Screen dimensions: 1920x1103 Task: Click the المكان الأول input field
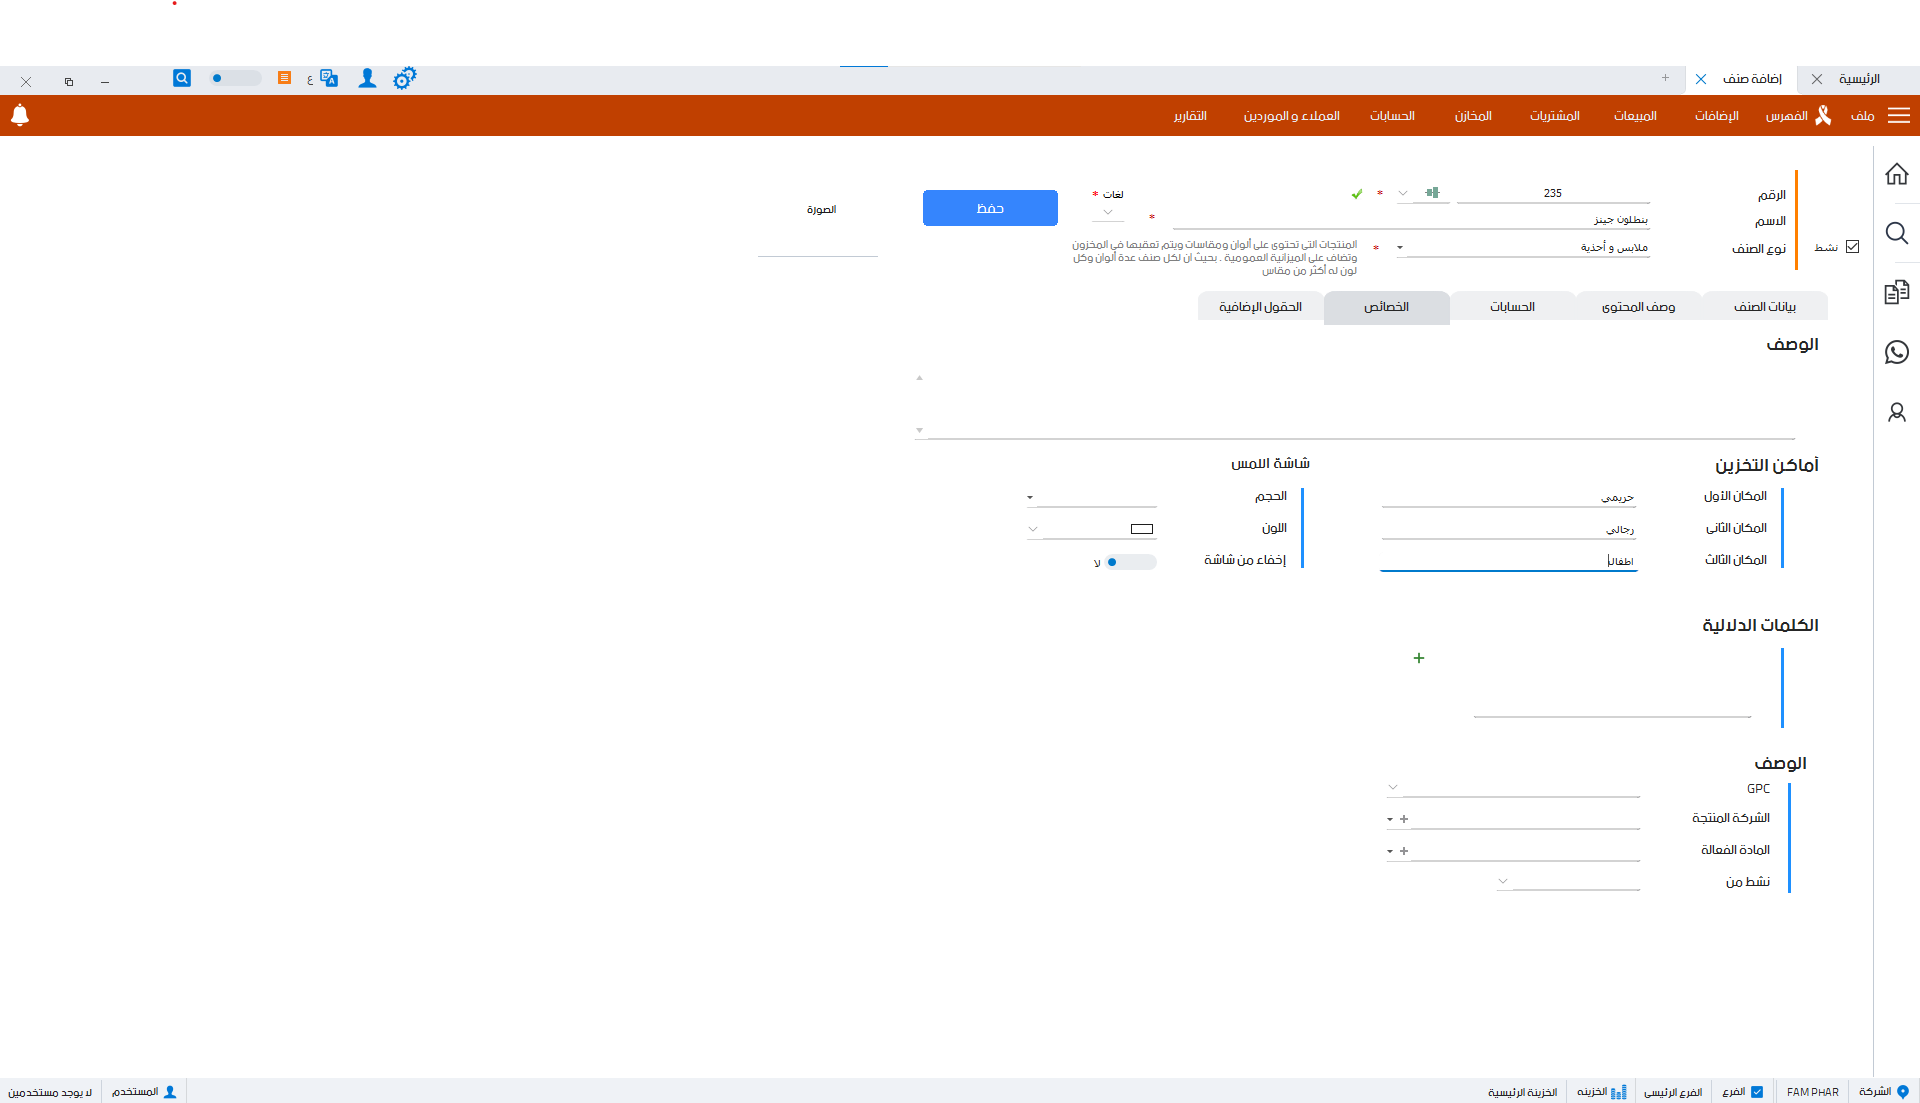[1508, 497]
